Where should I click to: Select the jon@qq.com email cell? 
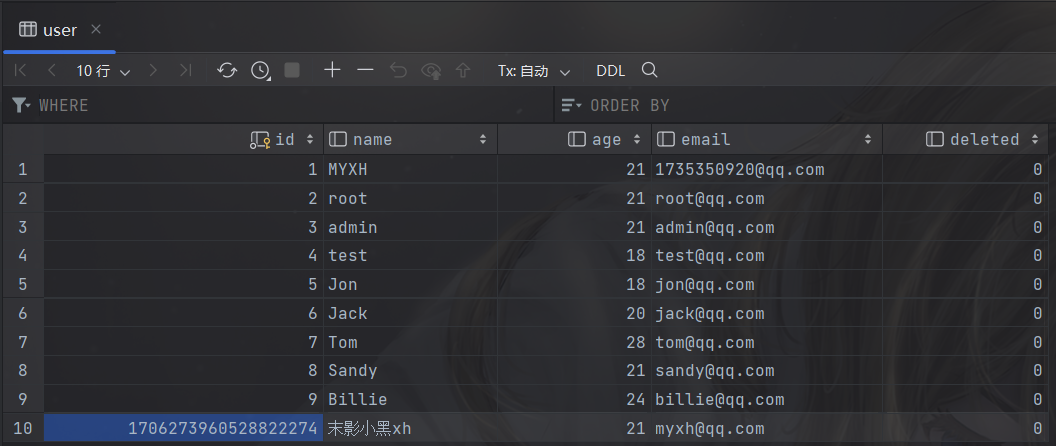tap(766, 284)
